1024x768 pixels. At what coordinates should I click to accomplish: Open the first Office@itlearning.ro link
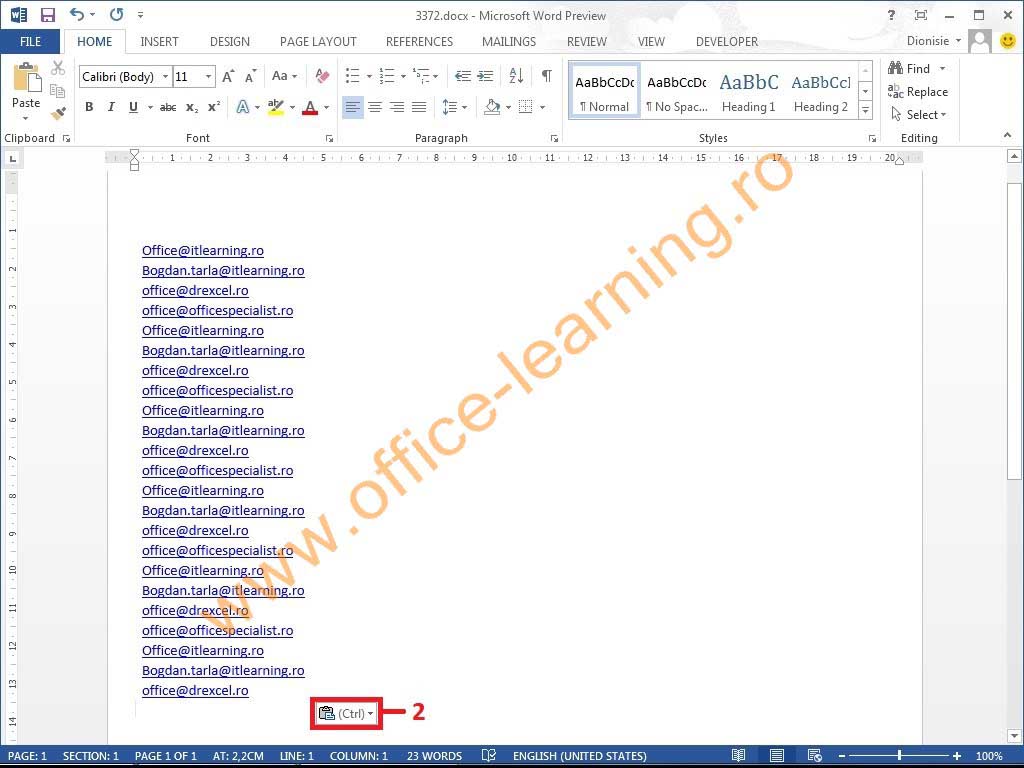203,251
